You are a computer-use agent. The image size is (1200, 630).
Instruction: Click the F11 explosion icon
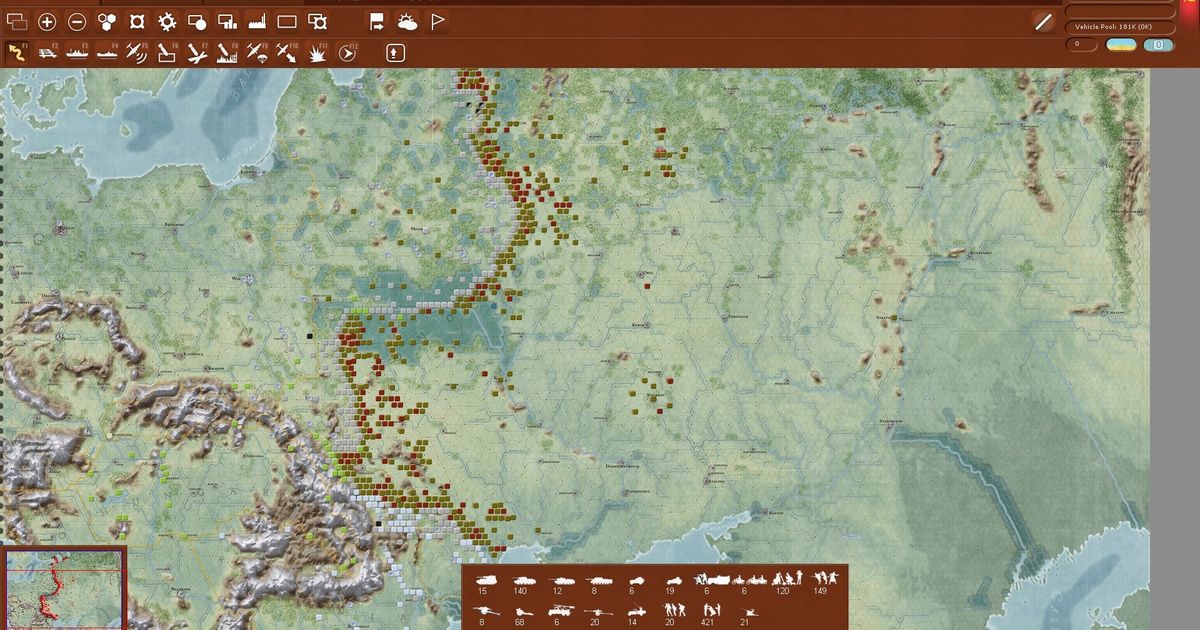coord(318,51)
